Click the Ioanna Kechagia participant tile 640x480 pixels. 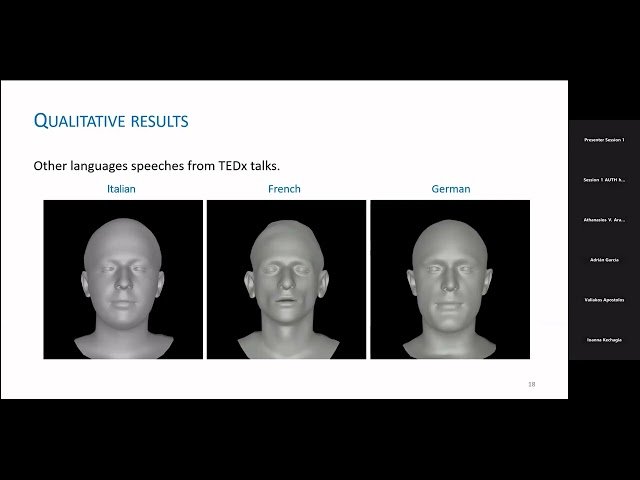click(x=604, y=340)
